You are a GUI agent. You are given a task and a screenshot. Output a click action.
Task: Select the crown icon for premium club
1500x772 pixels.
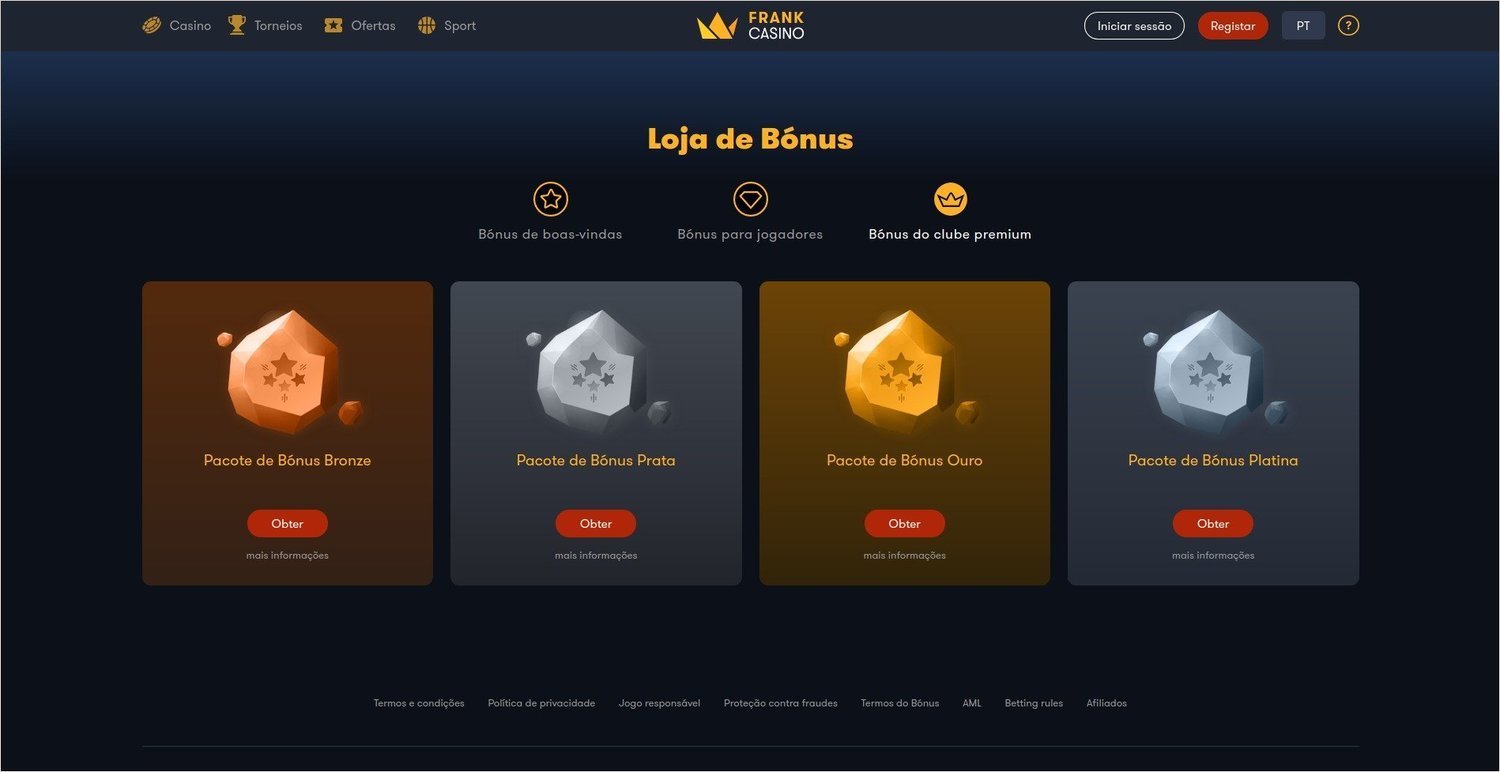pyautogui.click(x=950, y=199)
